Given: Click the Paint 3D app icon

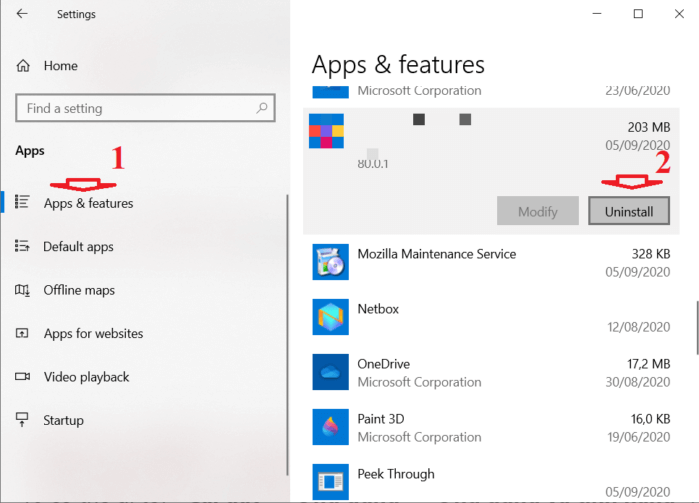Looking at the screenshot, I should [330, 427].
